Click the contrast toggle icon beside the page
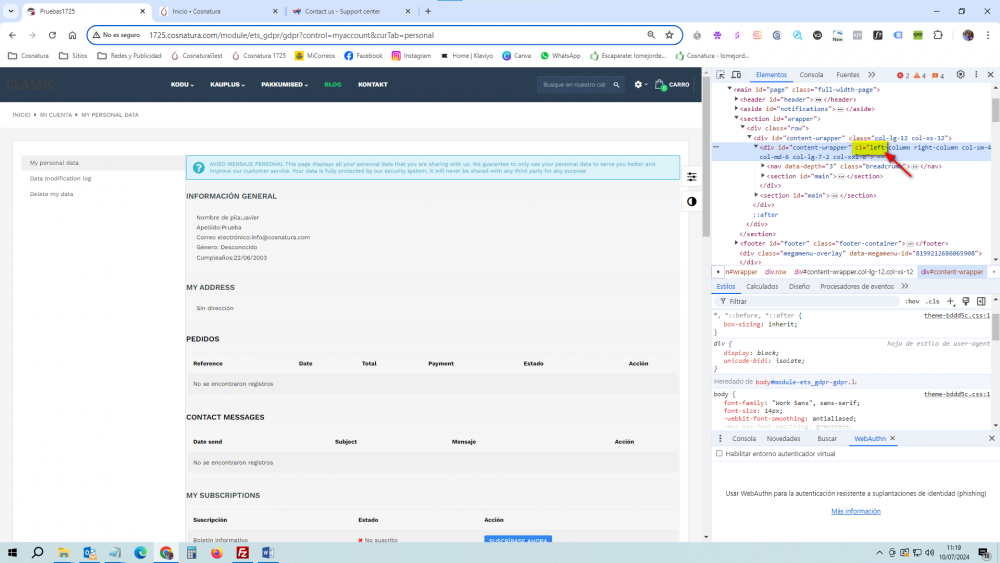Image resolution: width=1000 pixels, height=563 pixels. point(691,201)
